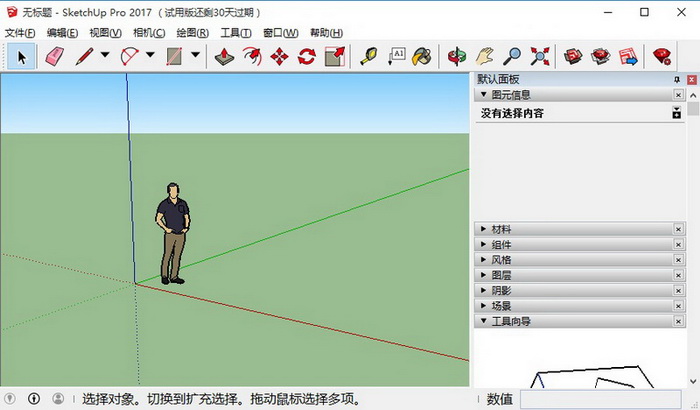The image size is (700, 410).
Task: Select the Text label tool
Action: 396,57
